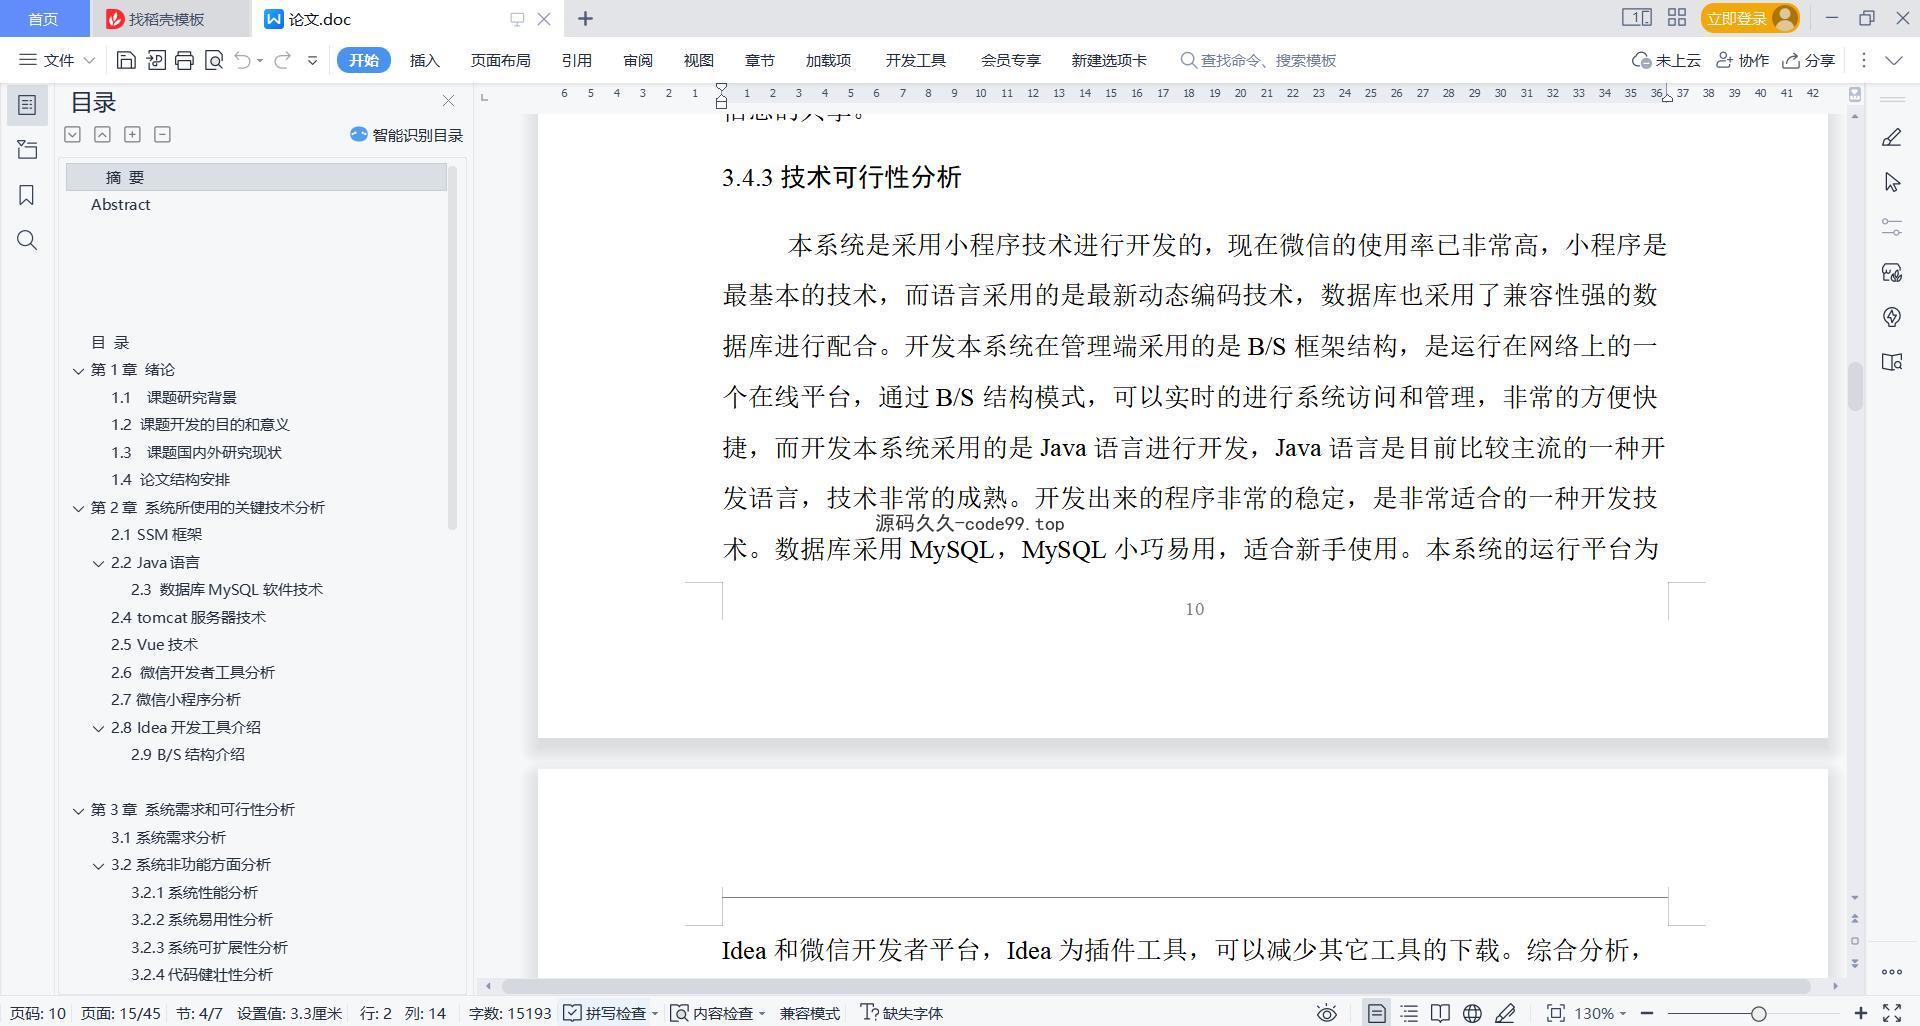Open the 引用 ribbon tab
1920x1026 pixels.
pyautogui.click(x=576, y=60)
